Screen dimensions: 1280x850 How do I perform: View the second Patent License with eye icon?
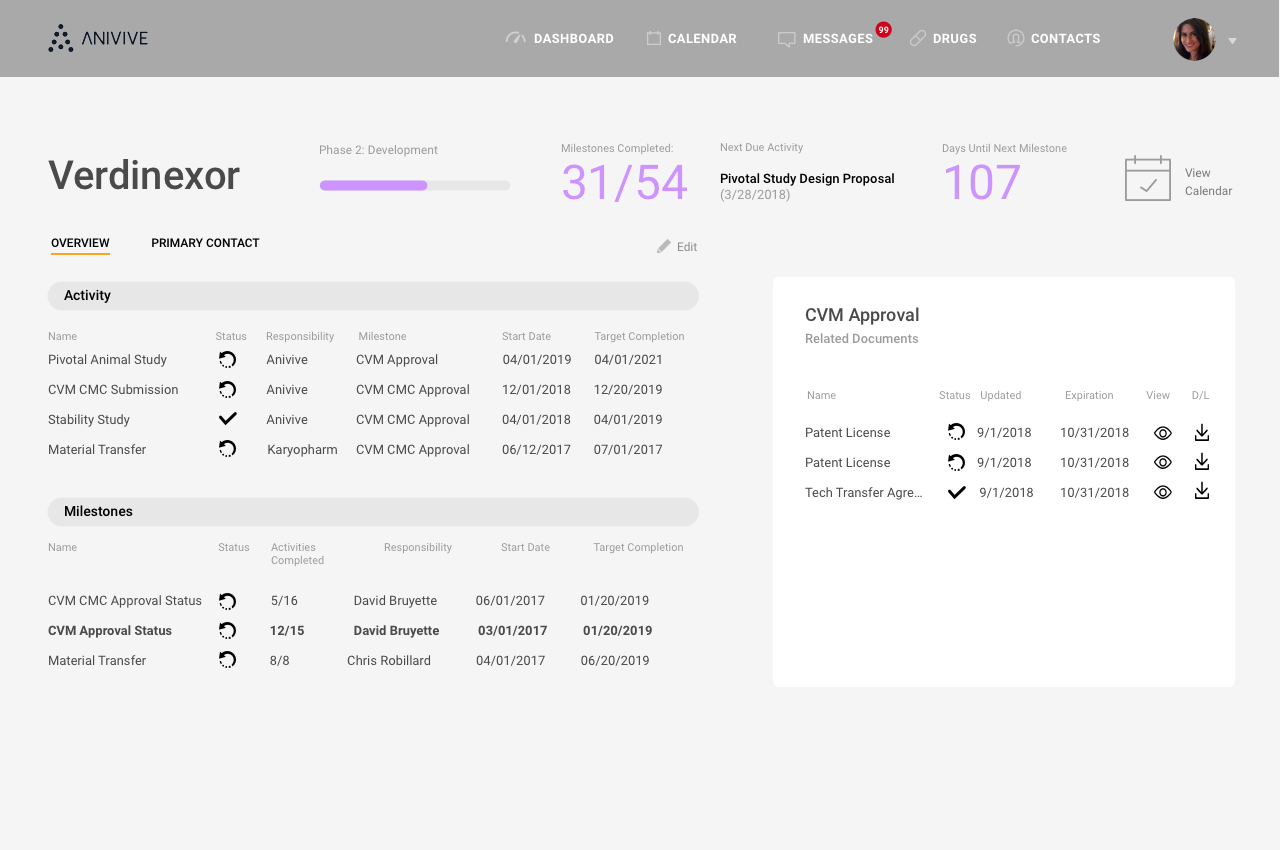pos(1162,463)
